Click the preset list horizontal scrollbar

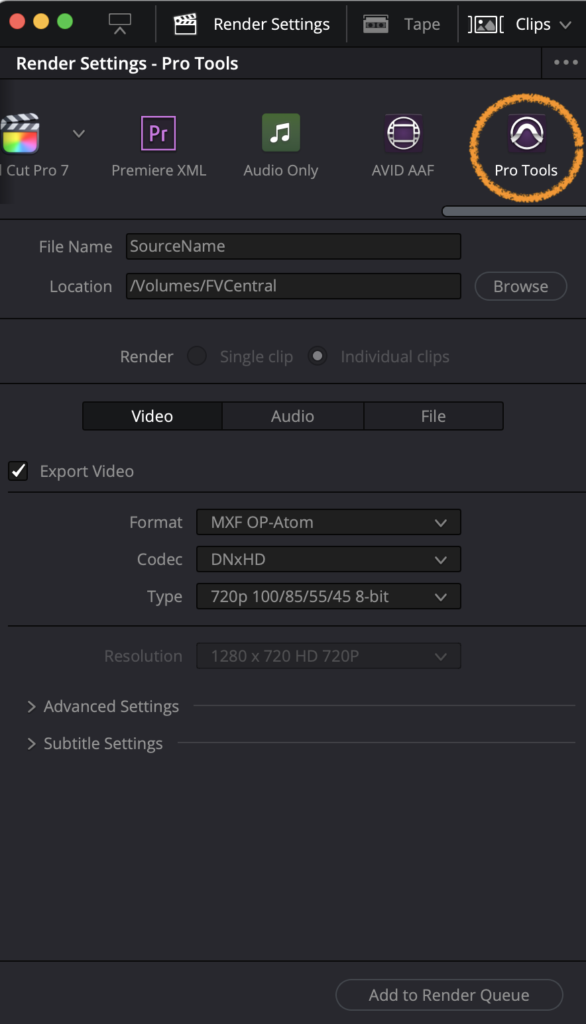coord(514,211)
